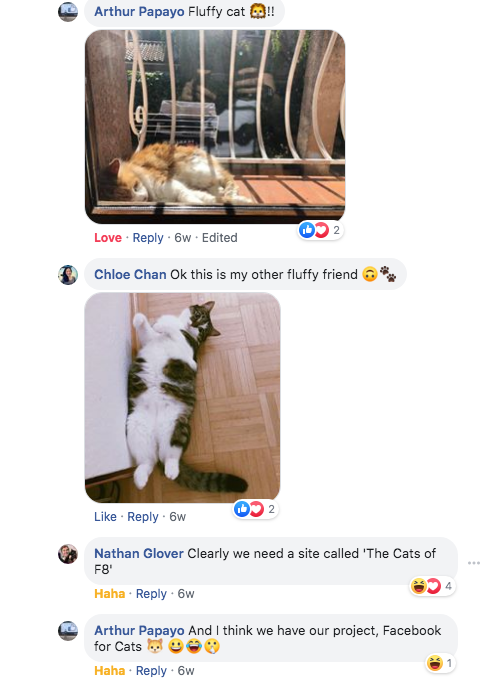This screenshot has width=488, height=686.
Task: Open options menu beside Nathan Glover's comment
Action: point(474,563)
